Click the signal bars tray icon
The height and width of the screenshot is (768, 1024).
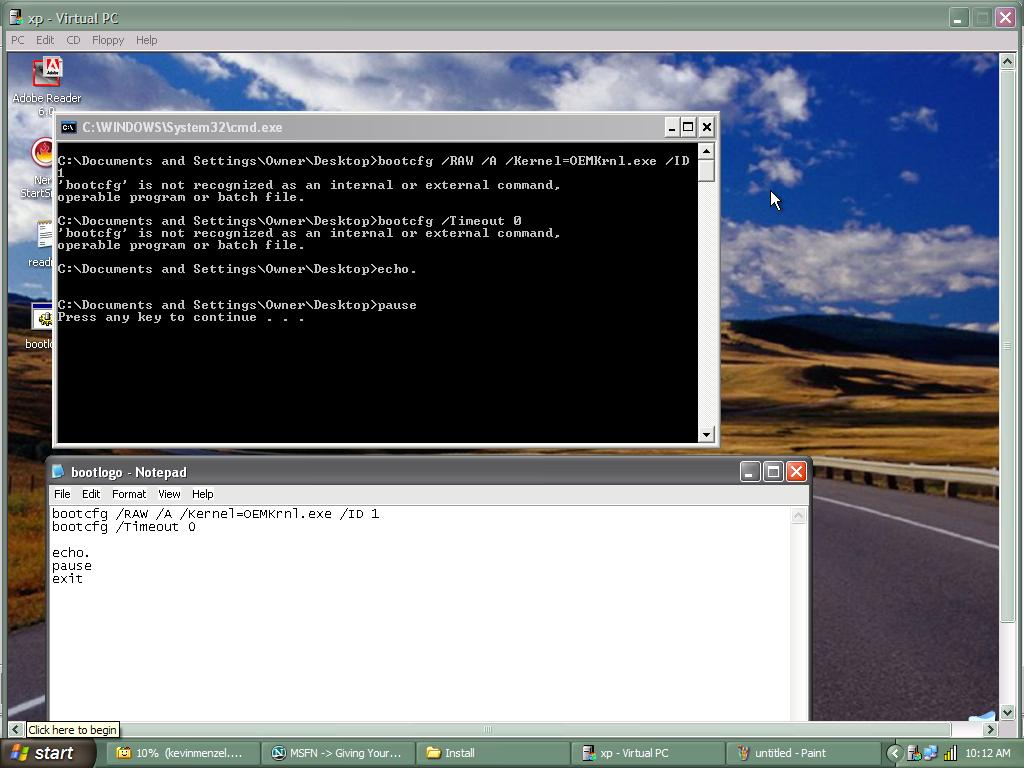951,753
